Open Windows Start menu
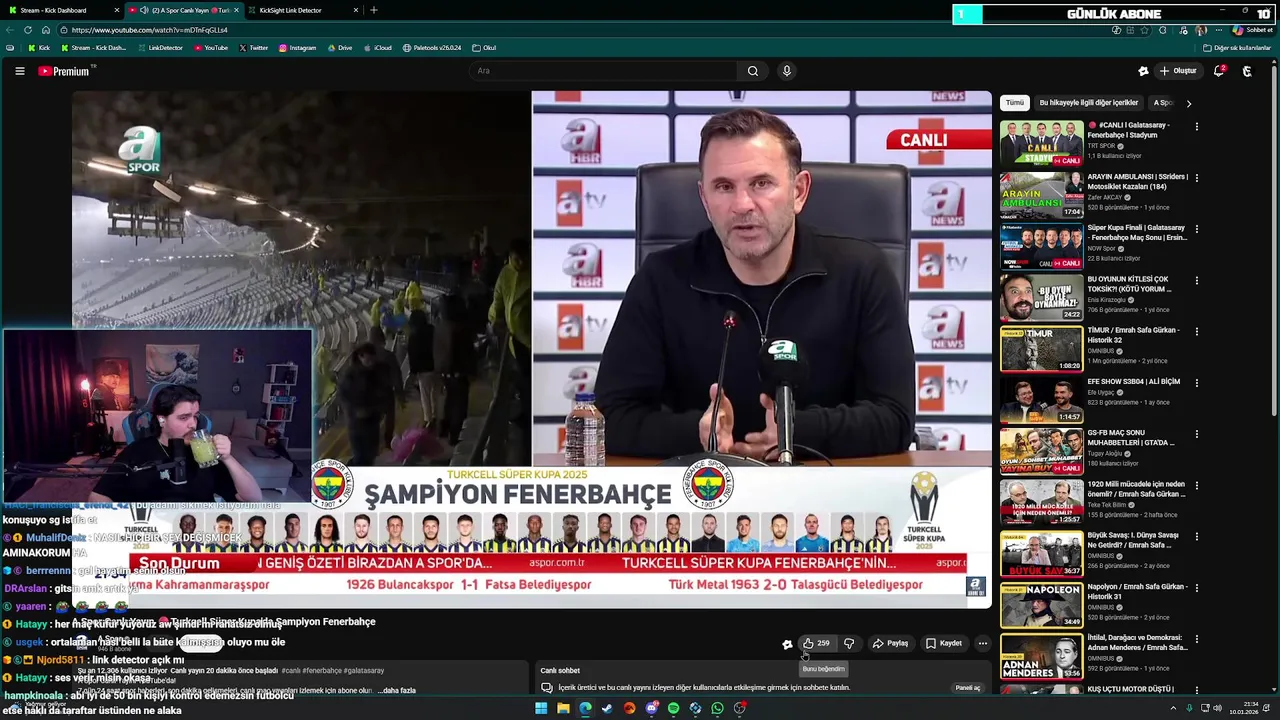 (541, 708)
